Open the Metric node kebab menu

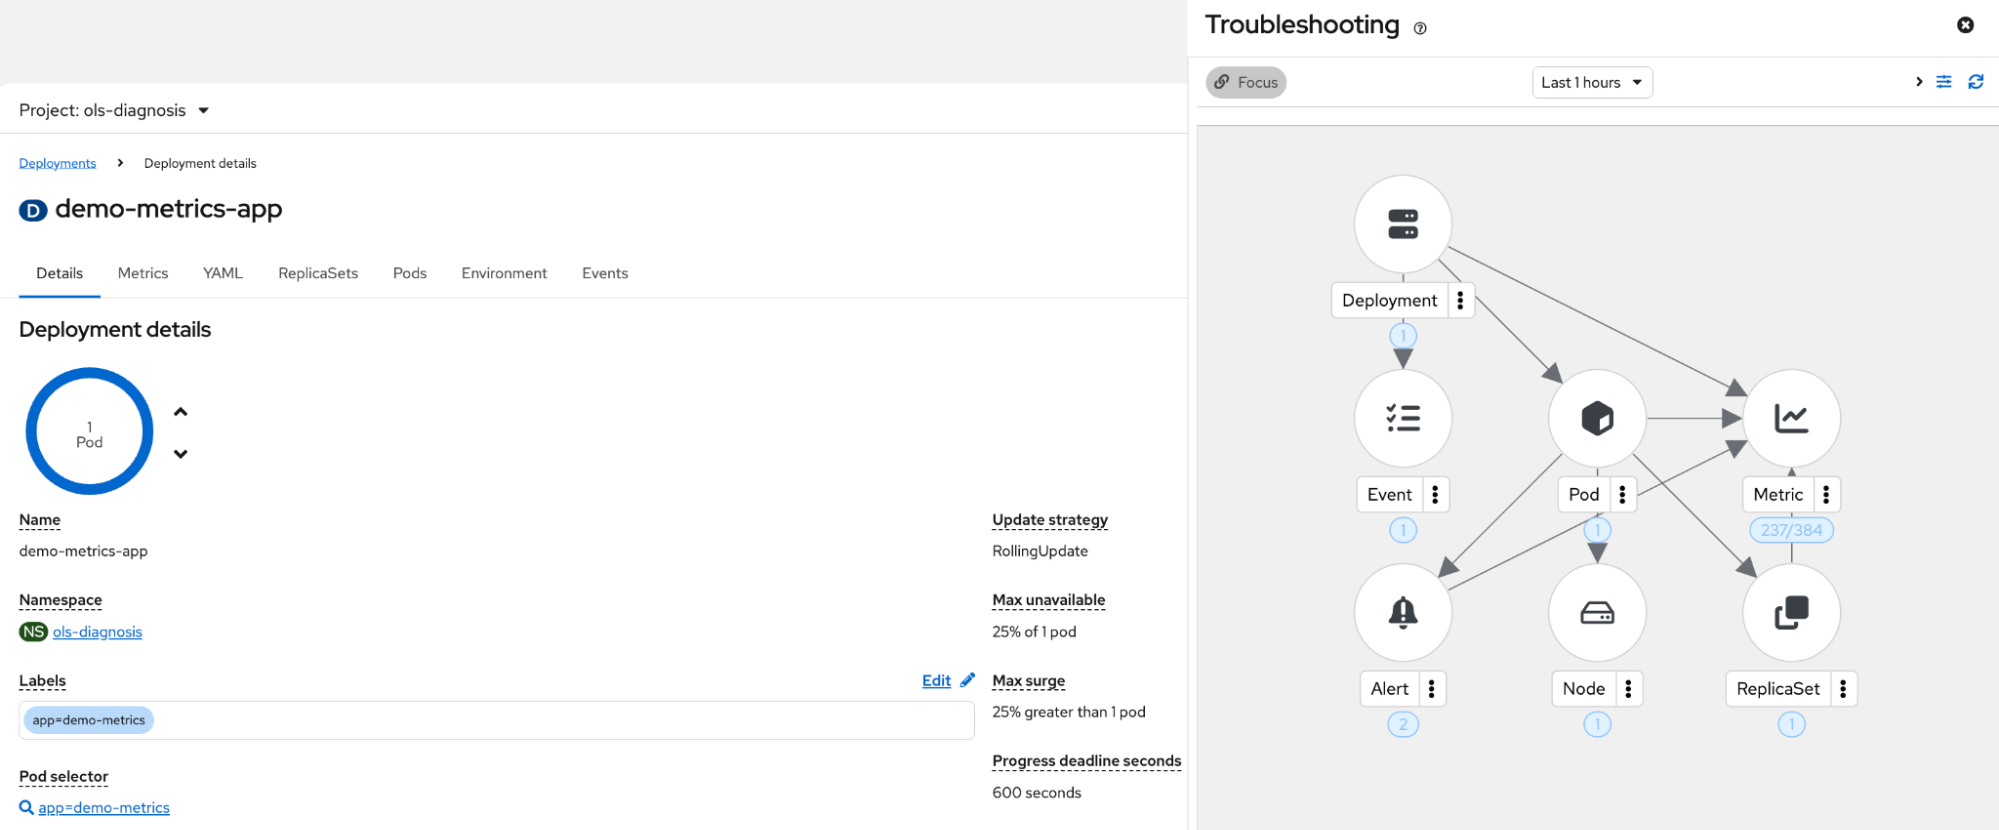click(1826, 494)
